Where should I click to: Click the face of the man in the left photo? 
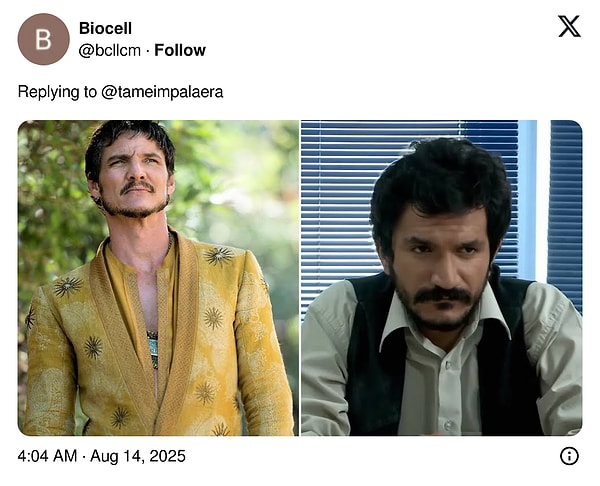pyautogui.click(x=132, y=176)
